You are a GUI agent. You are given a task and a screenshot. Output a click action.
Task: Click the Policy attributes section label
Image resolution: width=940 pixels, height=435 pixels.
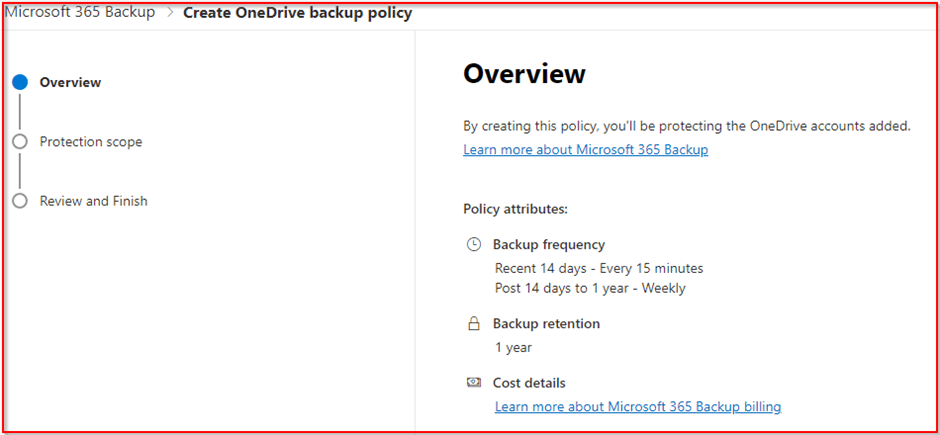coord(515,209)
